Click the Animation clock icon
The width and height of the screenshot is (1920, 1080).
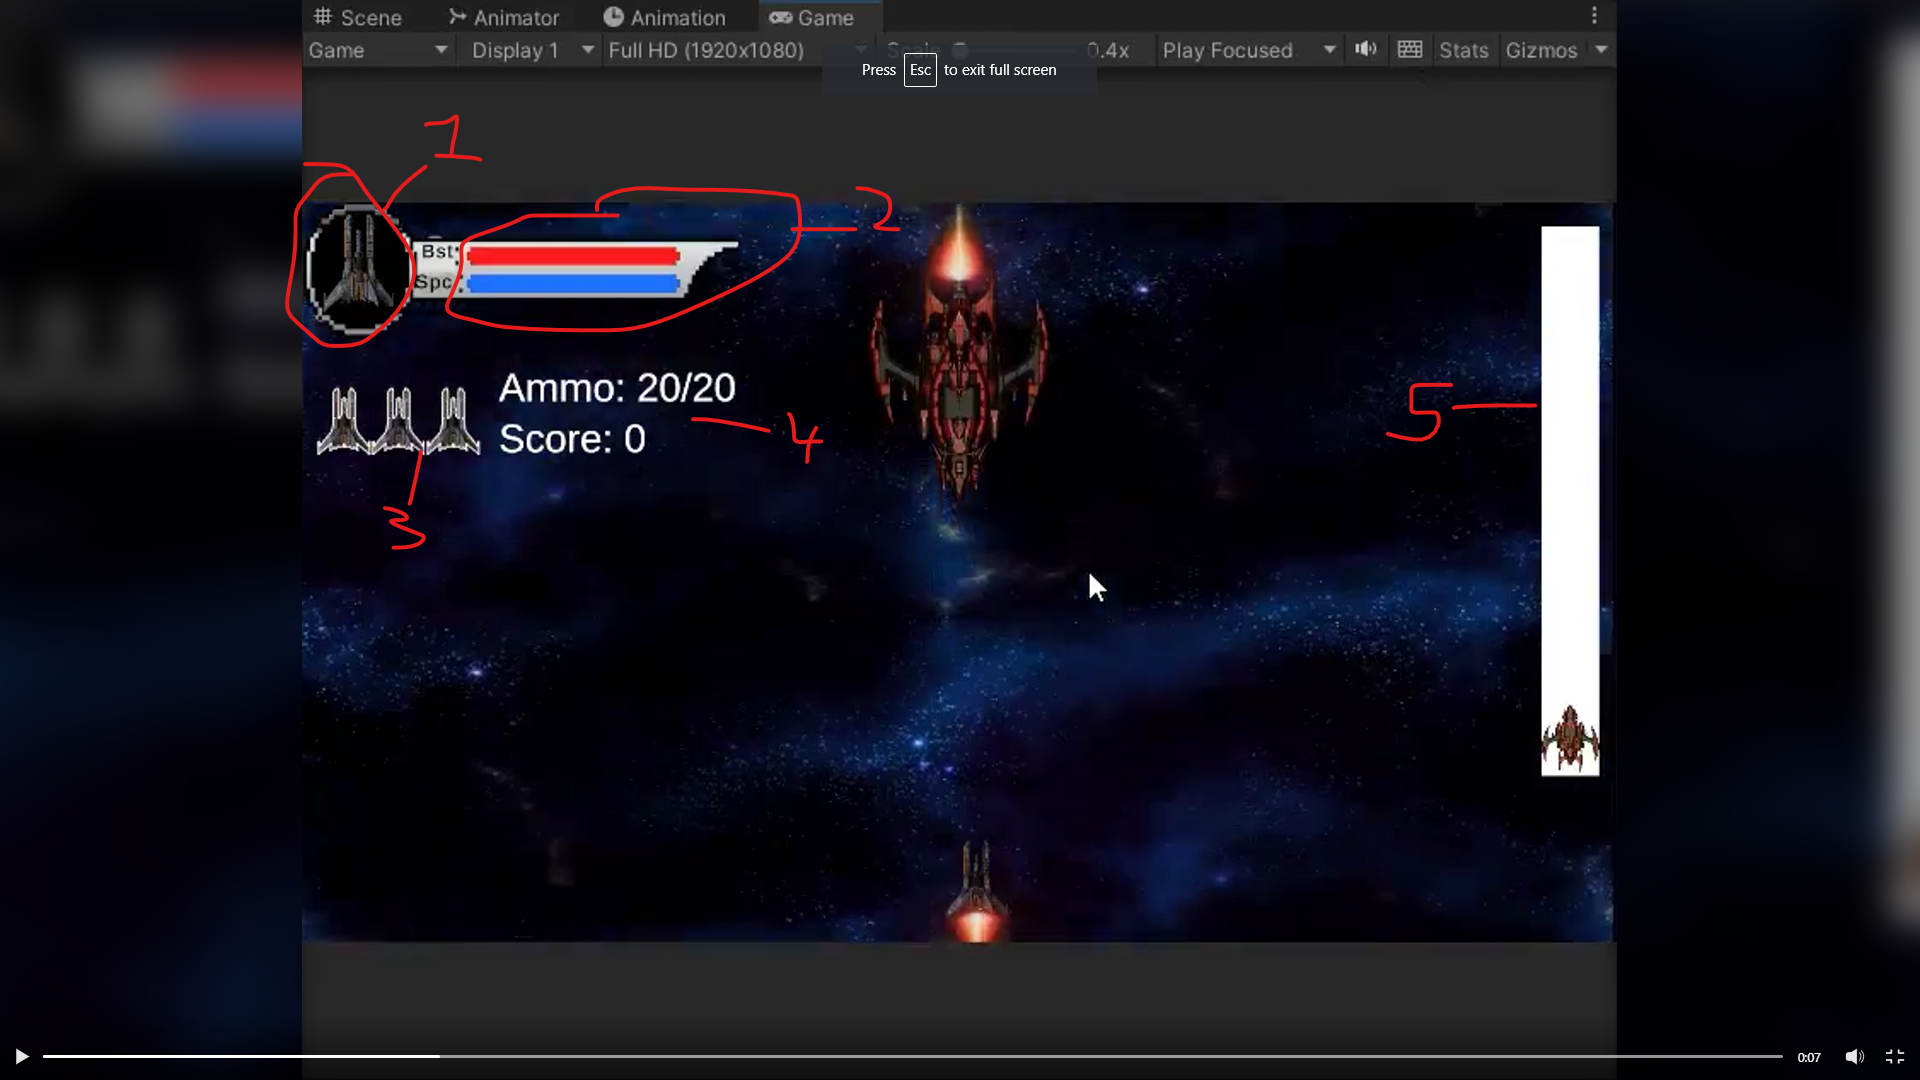point(612,16)
